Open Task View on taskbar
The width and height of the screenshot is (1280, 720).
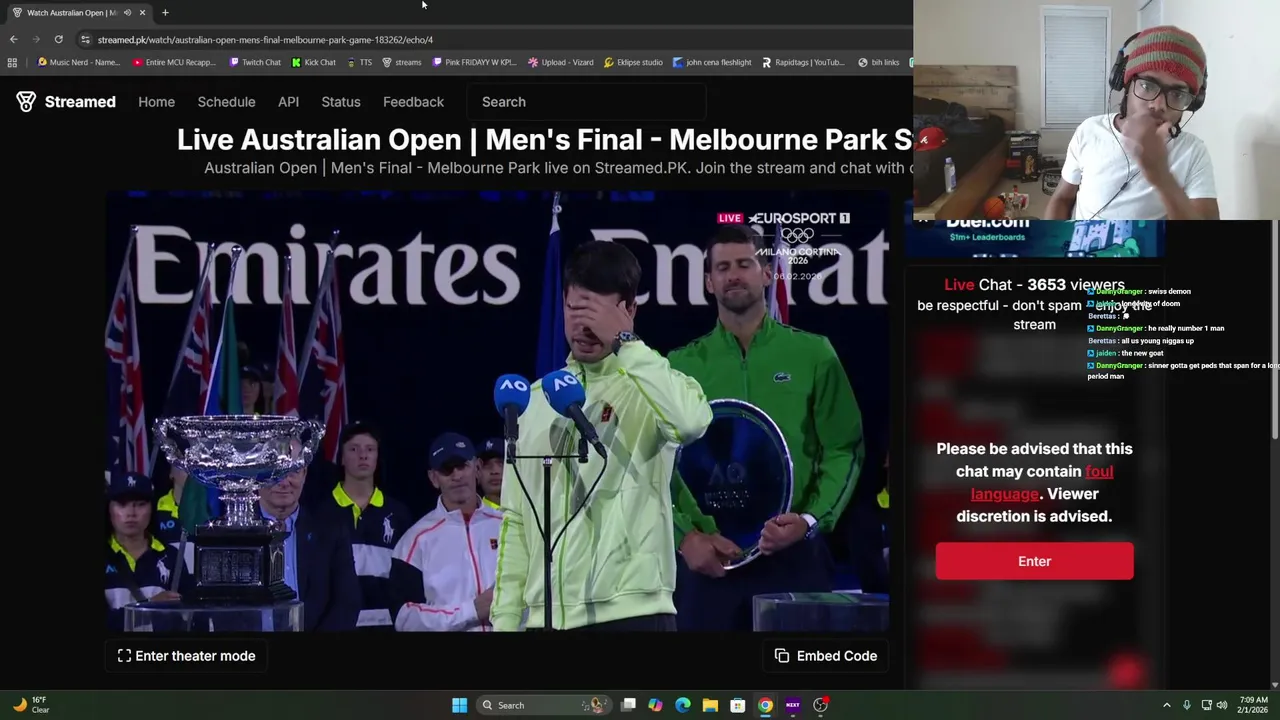[x=628, y=705]
